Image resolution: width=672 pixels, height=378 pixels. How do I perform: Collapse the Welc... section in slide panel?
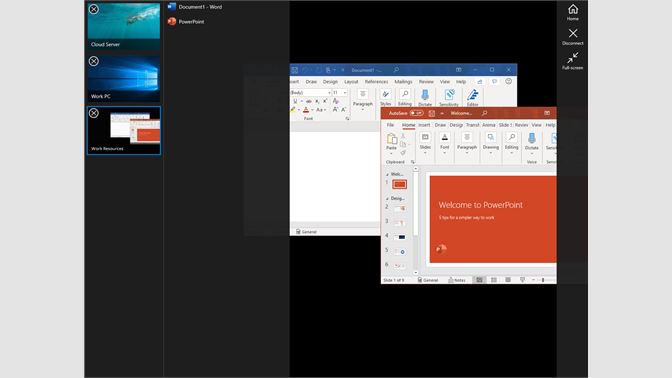click(x=387, y=174)
